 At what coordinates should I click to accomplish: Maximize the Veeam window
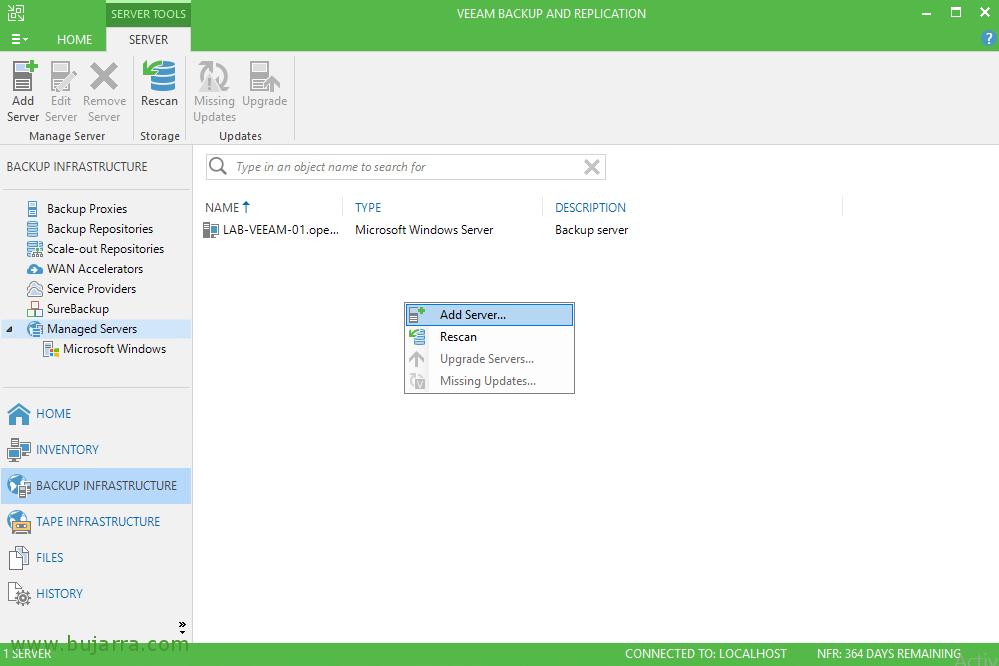956,13
